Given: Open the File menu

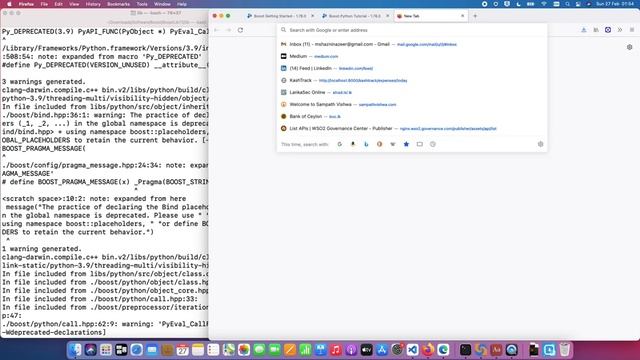Looking at the screenshot, I should point(44,4).
